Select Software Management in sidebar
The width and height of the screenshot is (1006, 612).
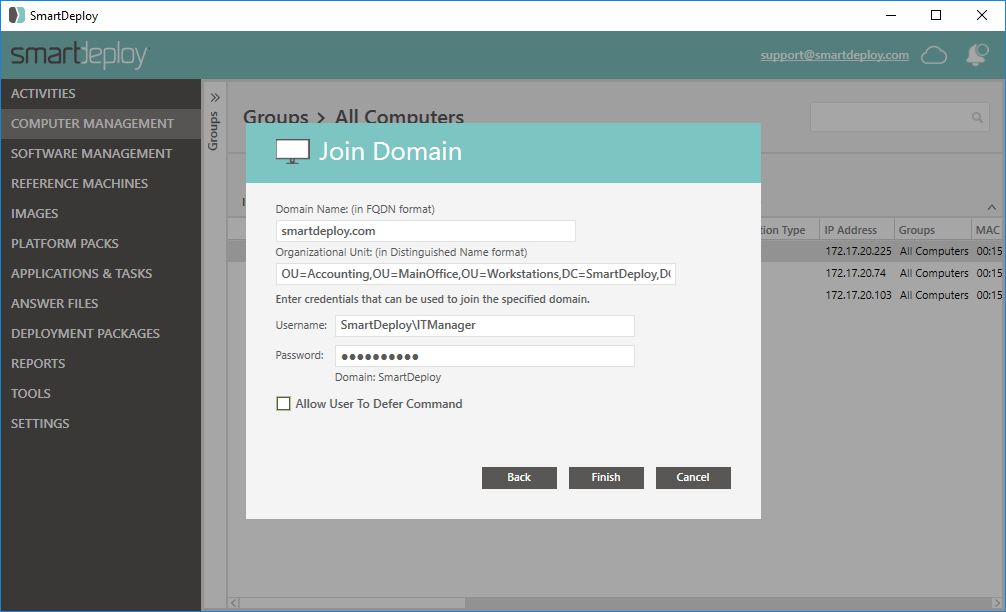tap(91, 154)
